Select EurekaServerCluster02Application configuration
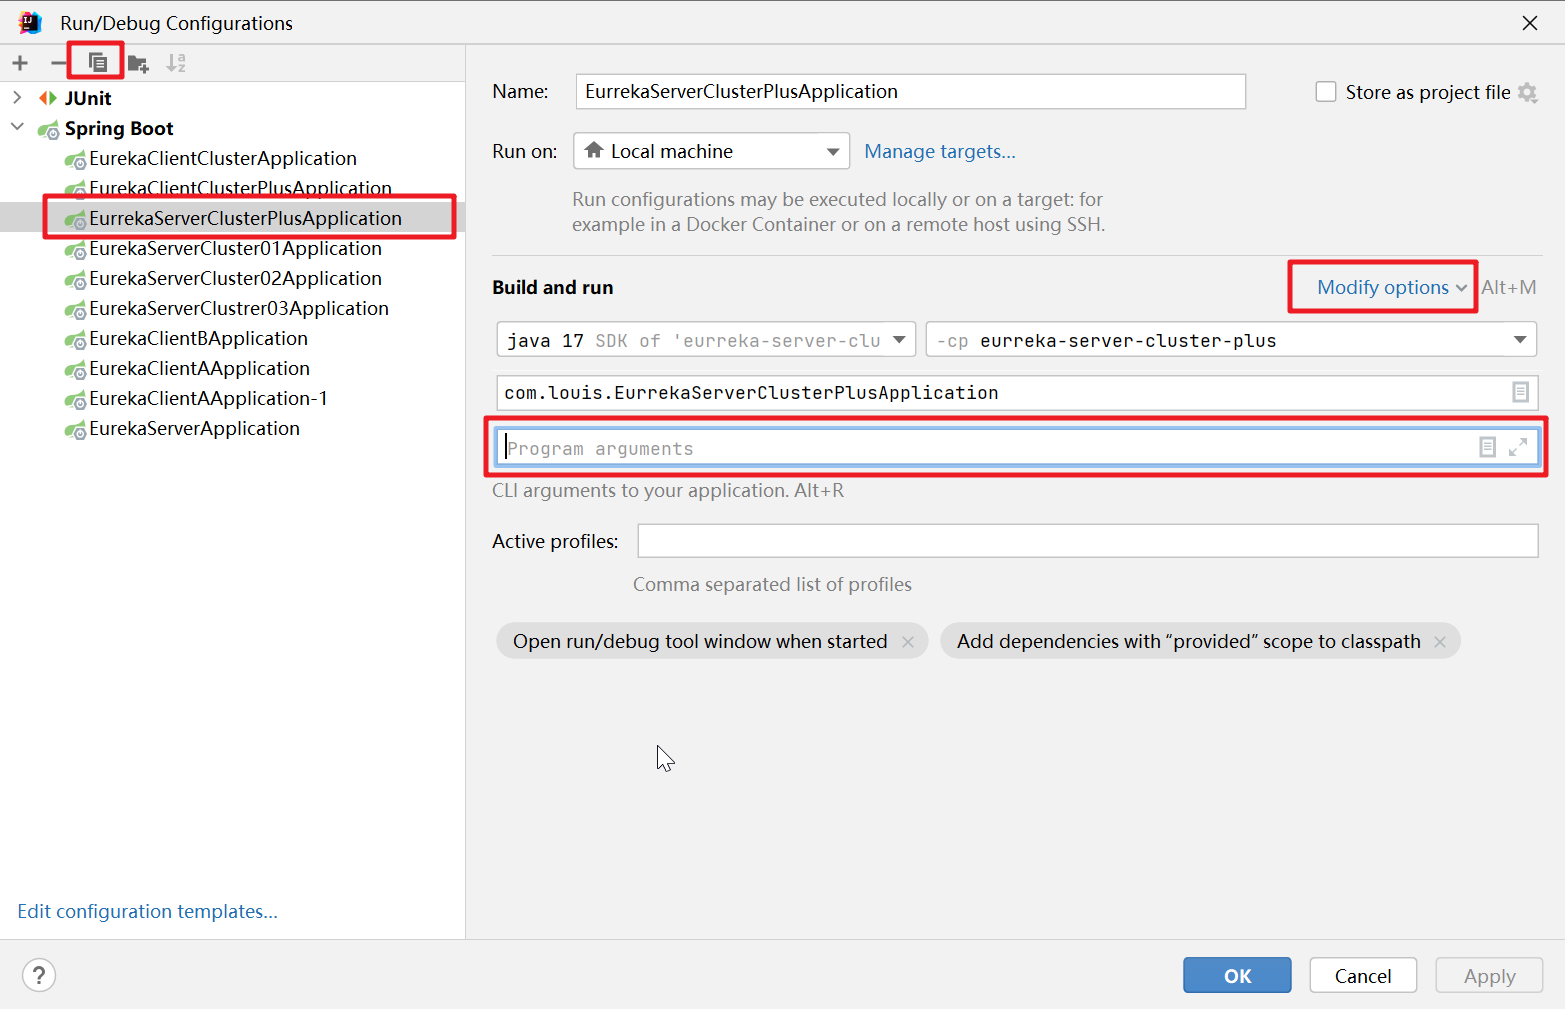Screen dimensions: 1565x1009 tap(235, 278)
